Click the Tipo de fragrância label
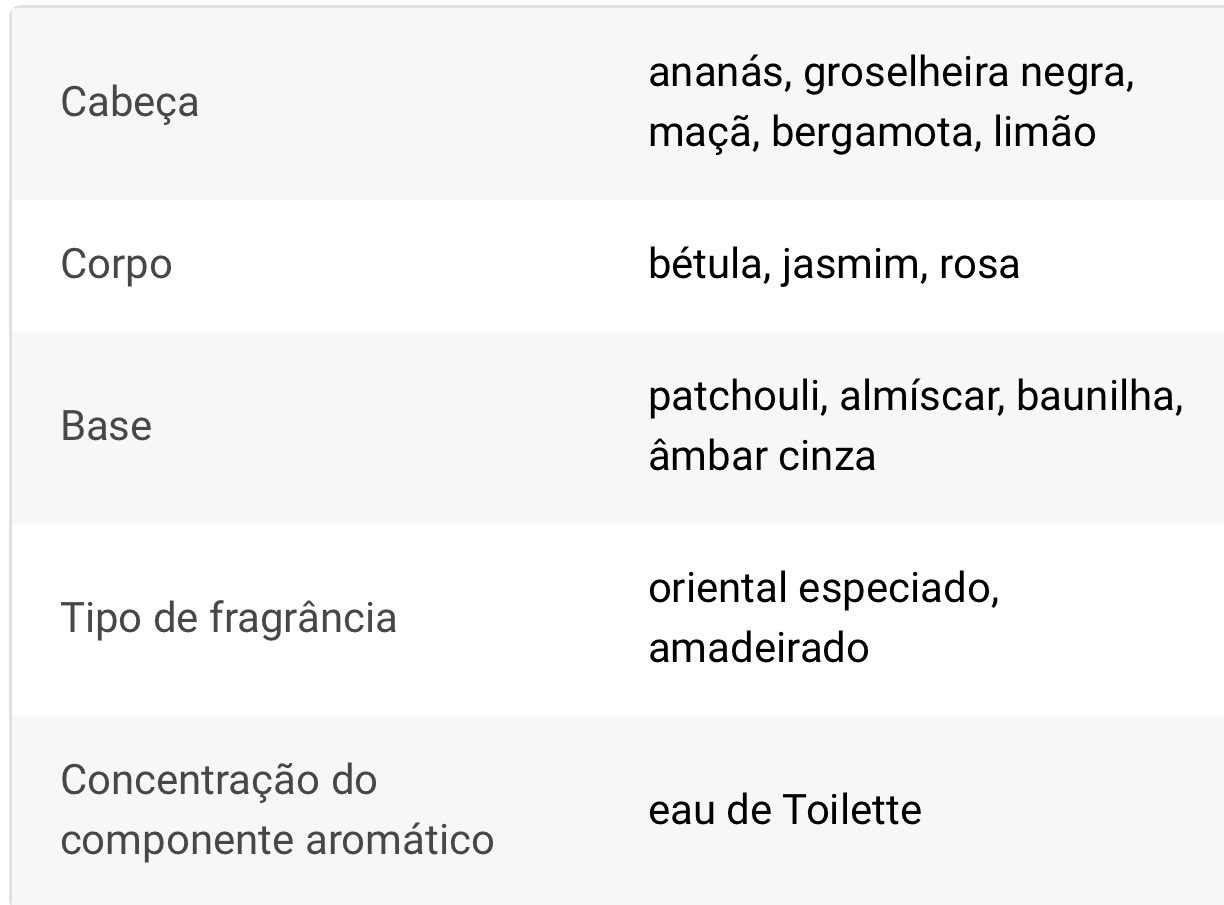 tap(229, 618)
